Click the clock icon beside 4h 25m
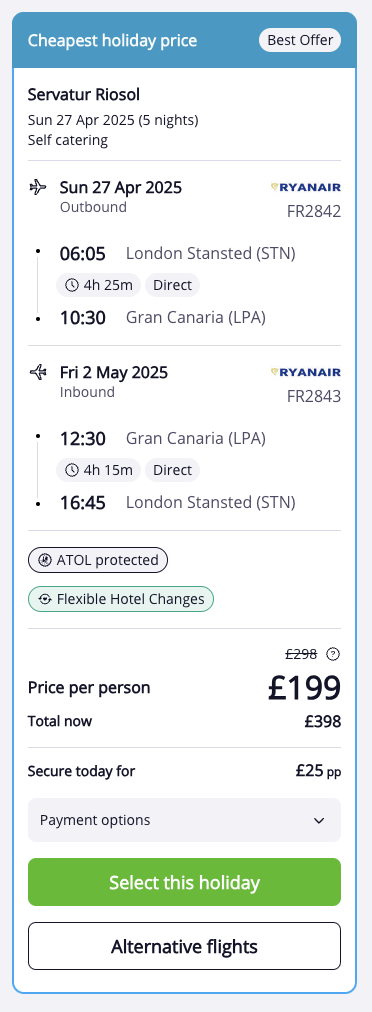Screen dimensions: 372x1012 72,285
